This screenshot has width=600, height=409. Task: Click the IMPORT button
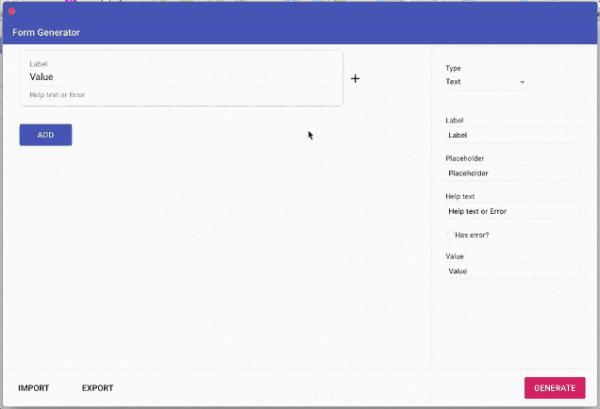tap(34, 388)
